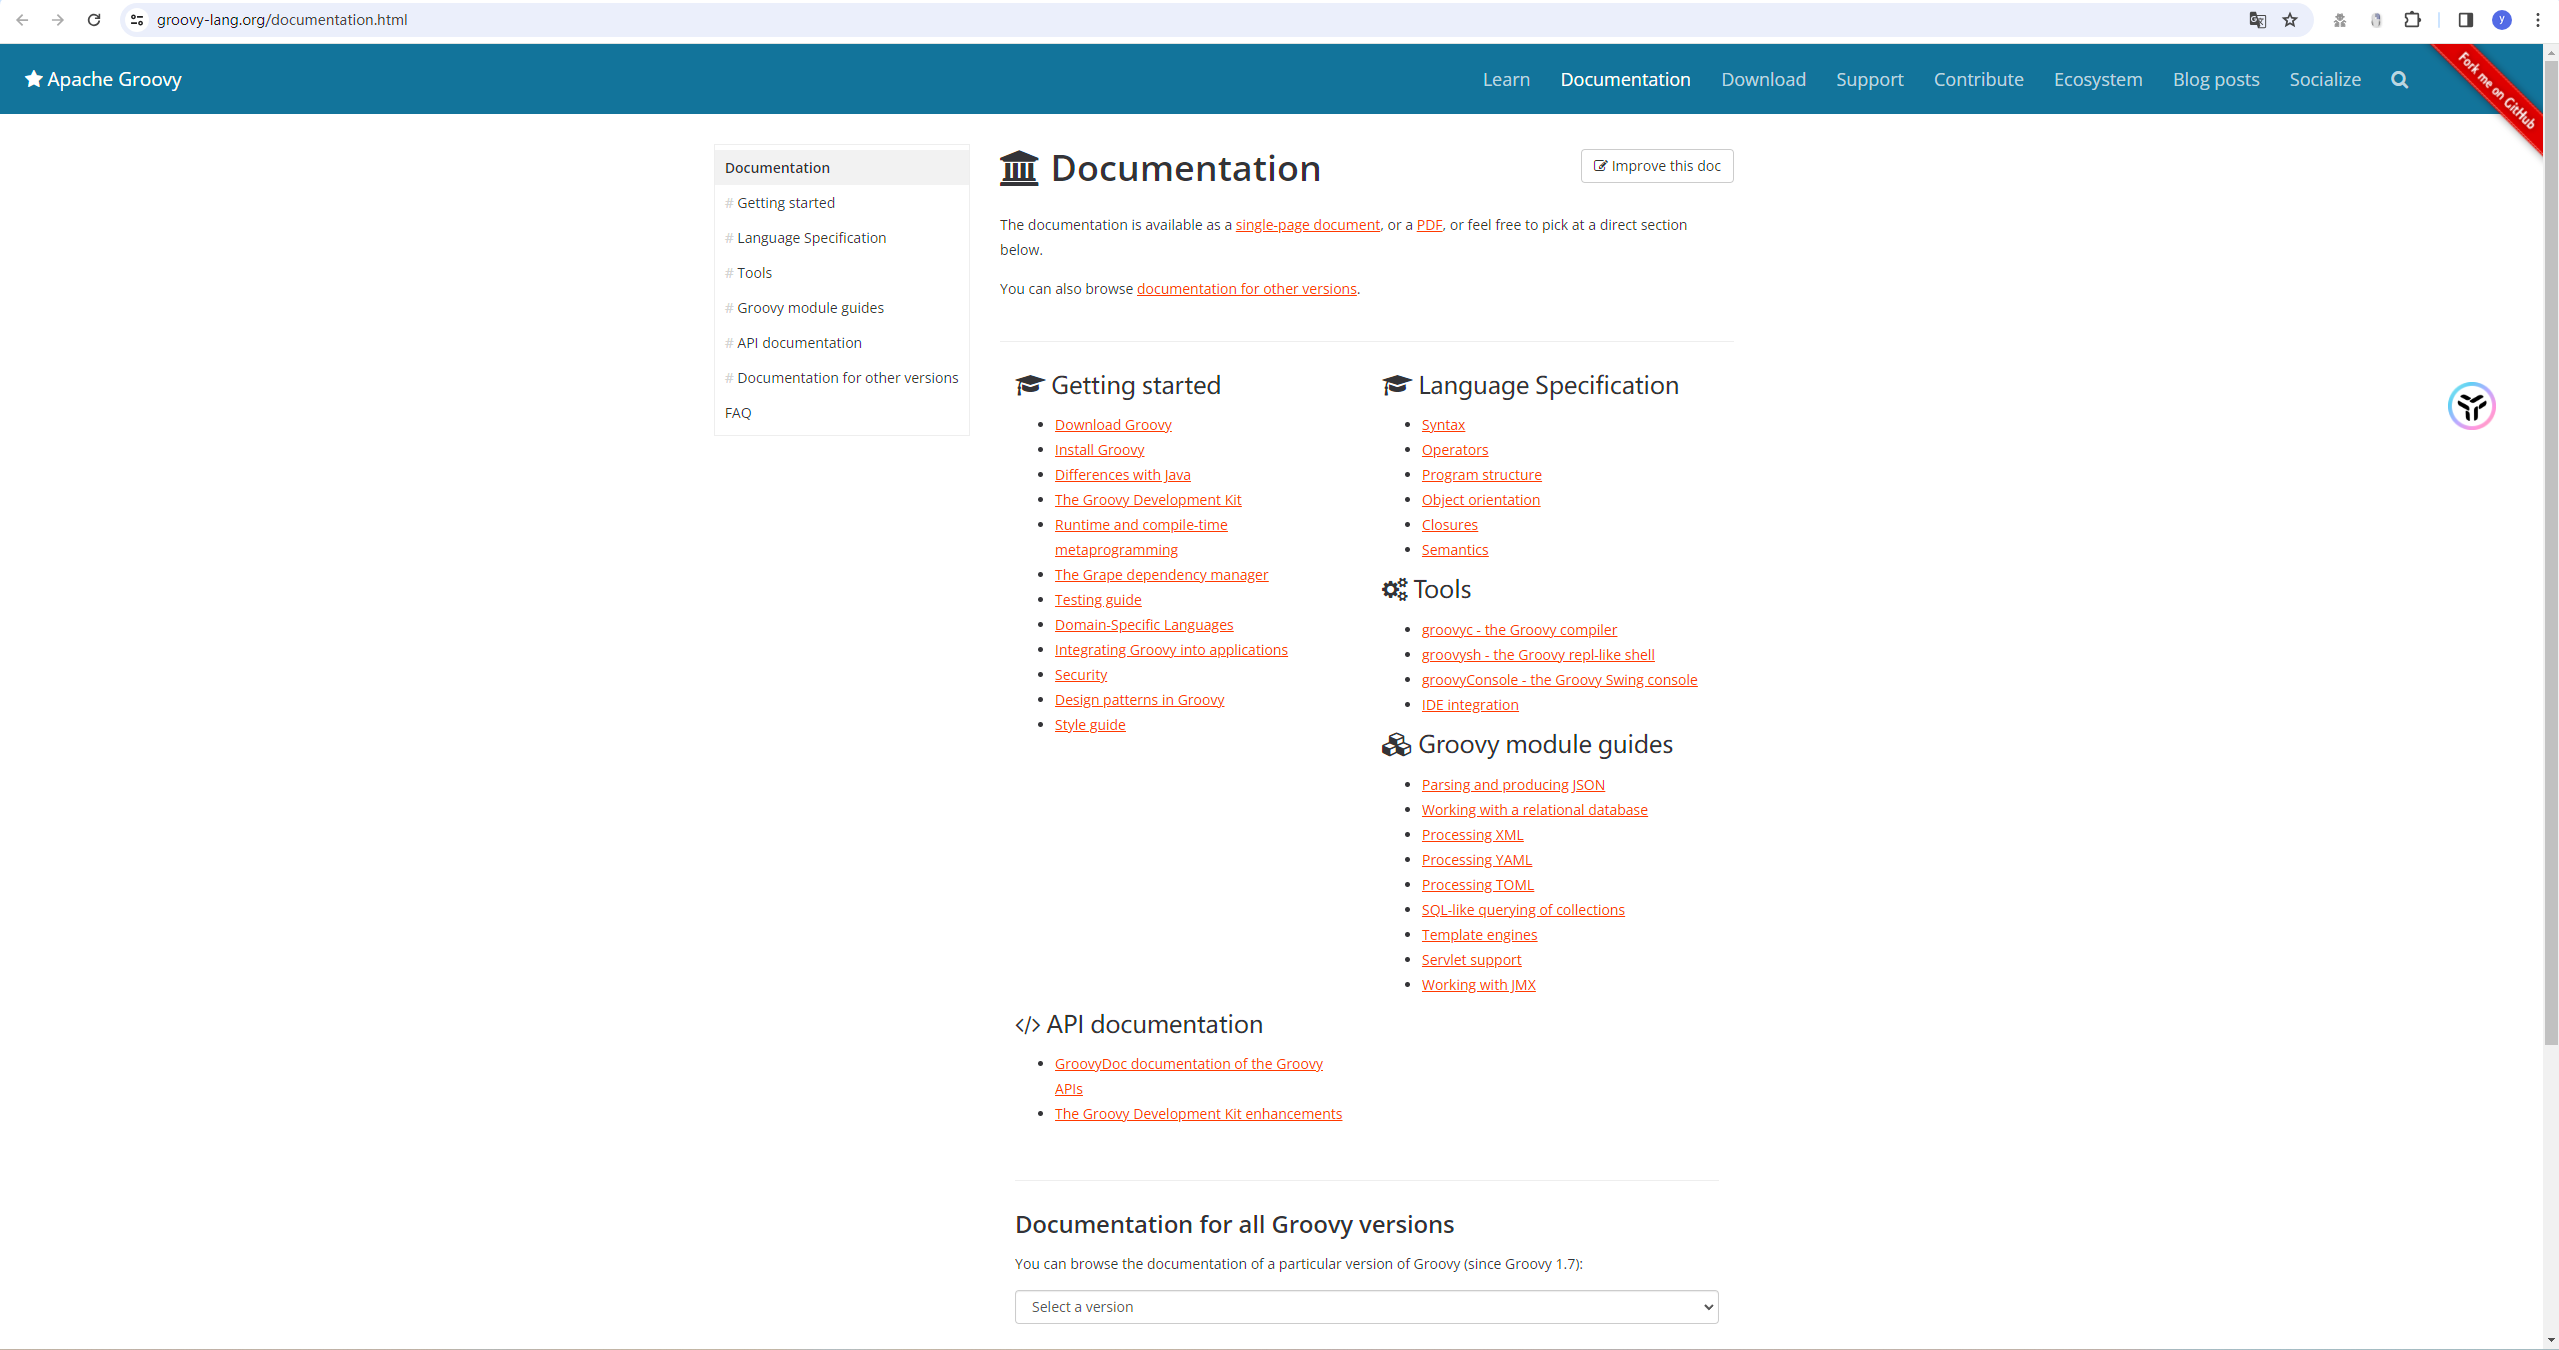2559x1350 pixels.
Task: Open Template engines link
Action: point(1479,935)
